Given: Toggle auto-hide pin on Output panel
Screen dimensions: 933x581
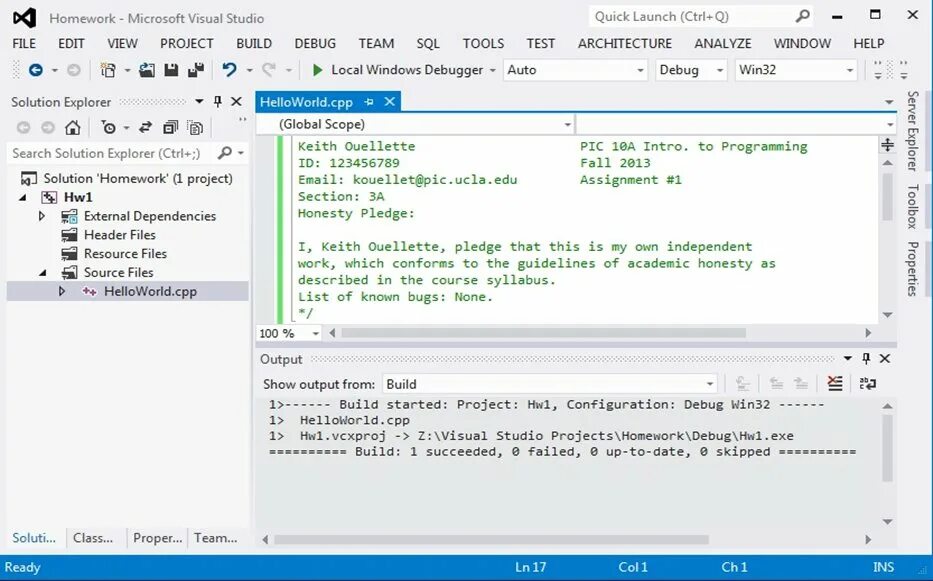Looking at the screenshot, I should (866, 358).
